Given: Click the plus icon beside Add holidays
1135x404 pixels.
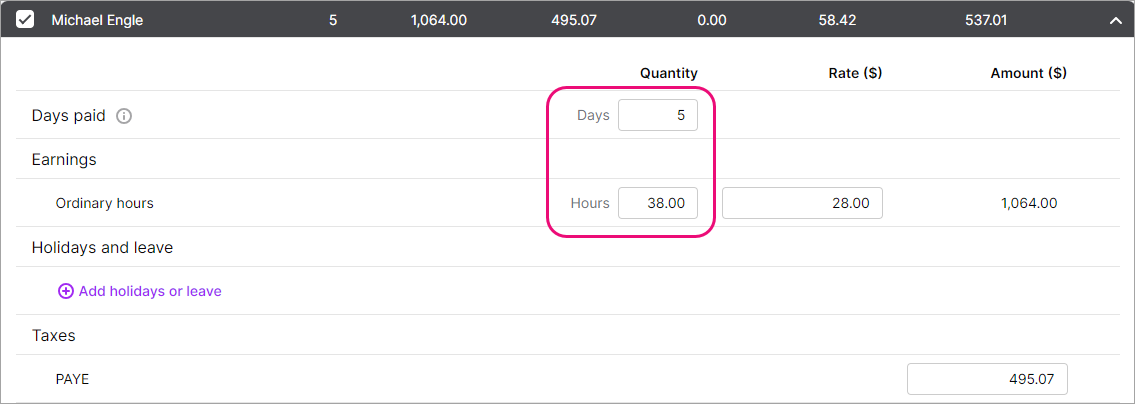Looking at the screenshot, I should pos(66,291).
